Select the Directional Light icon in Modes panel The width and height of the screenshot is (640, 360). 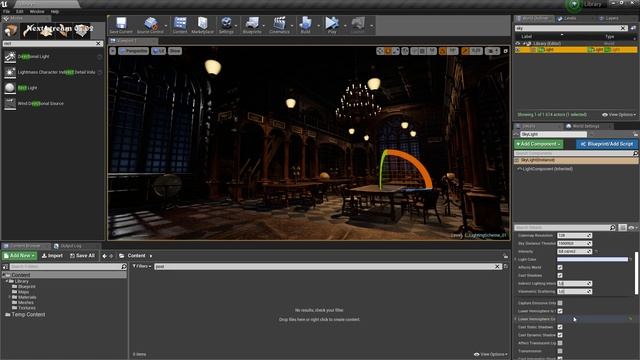coord(10,57)
